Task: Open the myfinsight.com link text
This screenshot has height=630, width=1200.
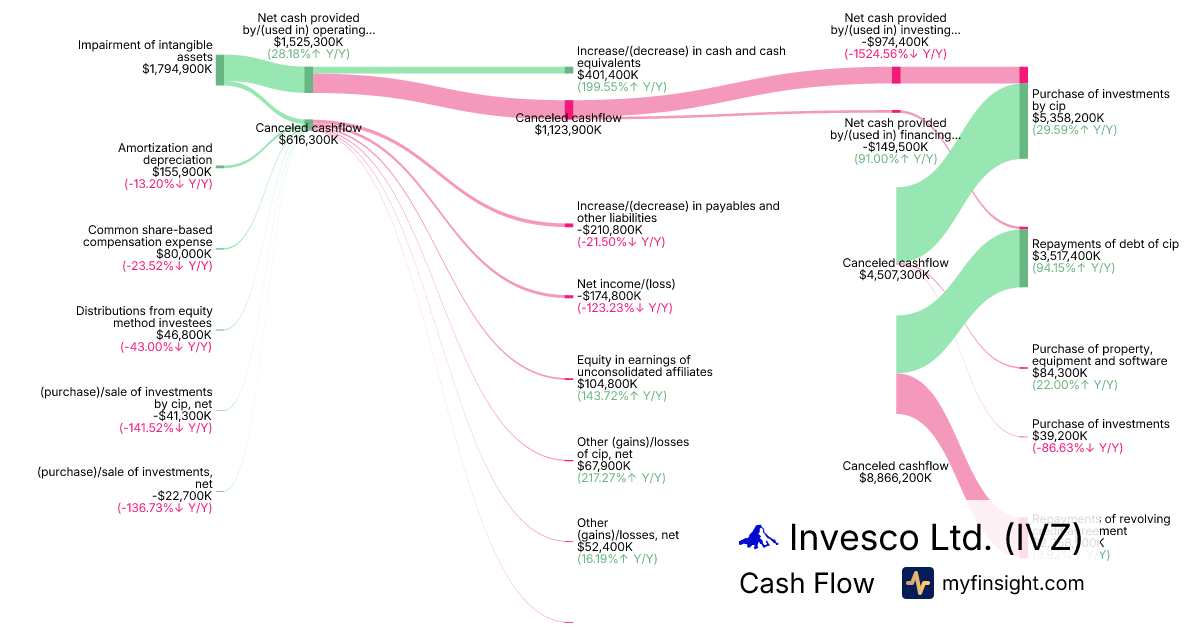Action: click(x=1012, y=583)
